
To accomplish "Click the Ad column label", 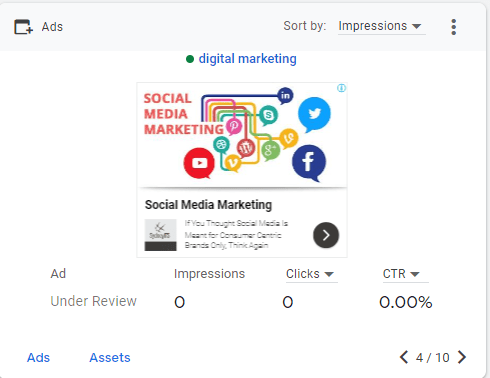I will (x=58, y=274).
